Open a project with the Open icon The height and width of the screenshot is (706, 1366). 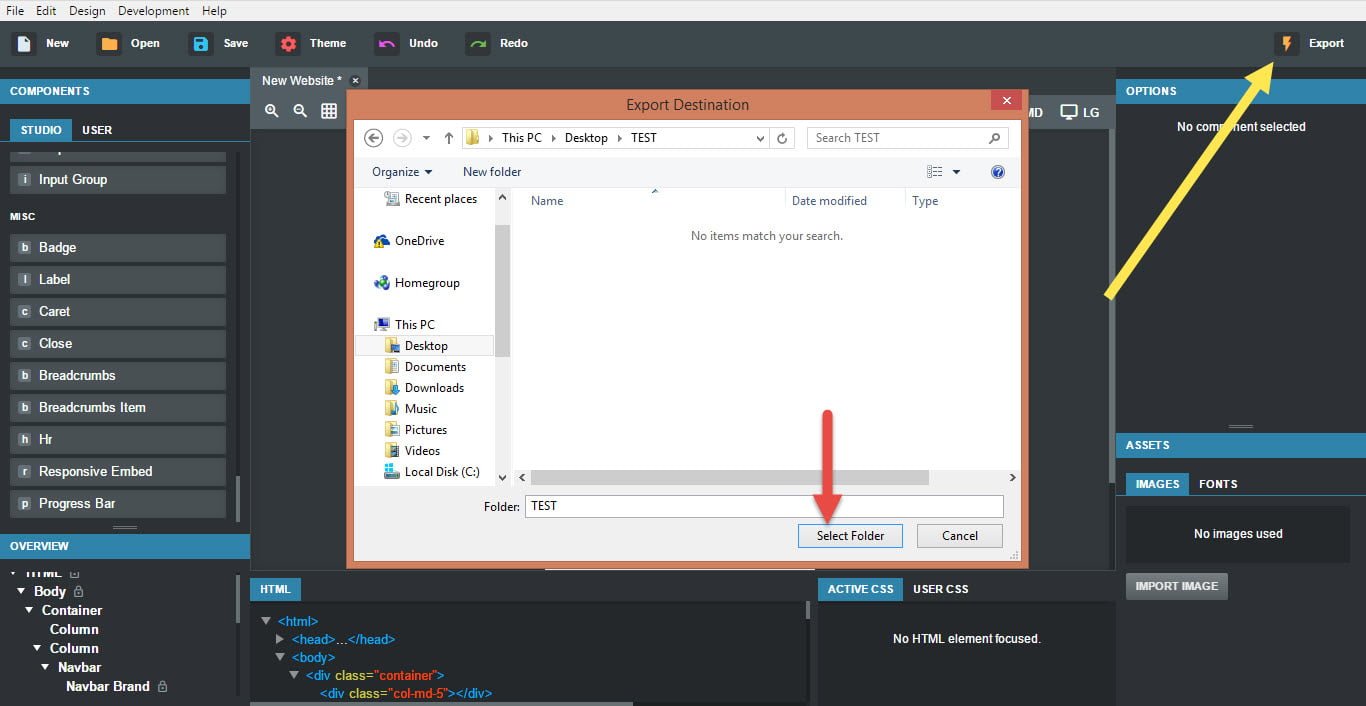click(109, 43)
